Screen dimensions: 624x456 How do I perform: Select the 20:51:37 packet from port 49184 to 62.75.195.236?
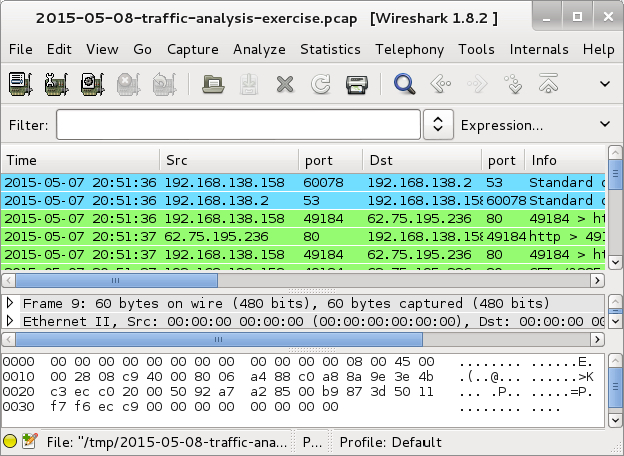(x=303, y=254)
